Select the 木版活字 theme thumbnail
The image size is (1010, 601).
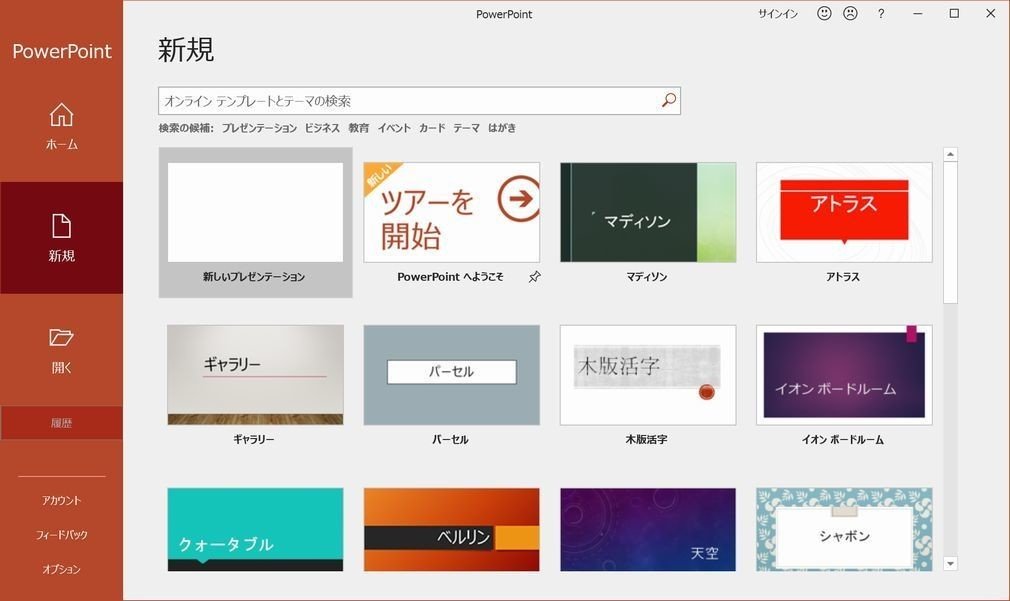(x=648, y=375)
